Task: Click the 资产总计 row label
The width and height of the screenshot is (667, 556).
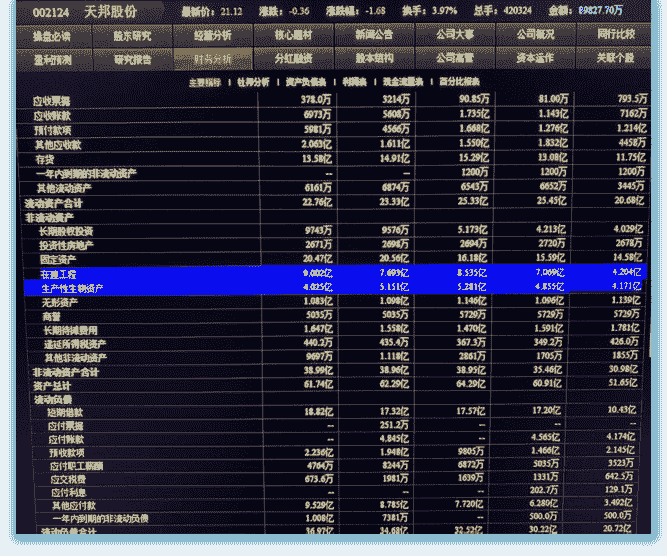Action: point(52,384)
